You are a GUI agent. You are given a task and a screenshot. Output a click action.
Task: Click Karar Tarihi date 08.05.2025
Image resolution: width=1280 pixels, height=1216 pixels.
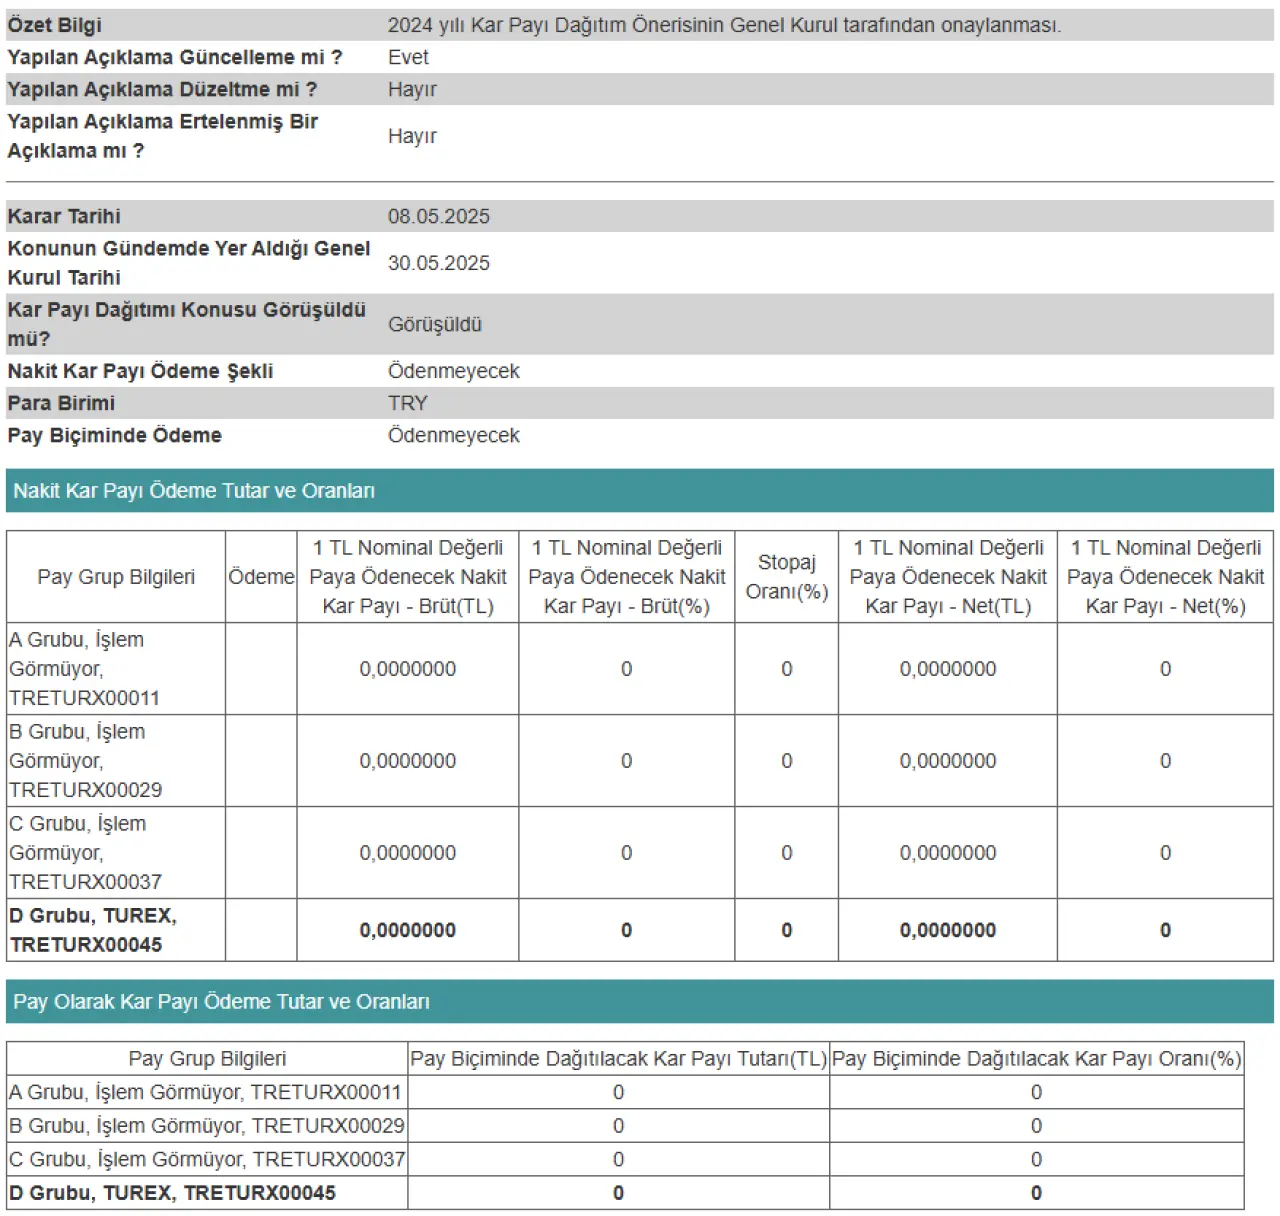[x=439, y=216]
